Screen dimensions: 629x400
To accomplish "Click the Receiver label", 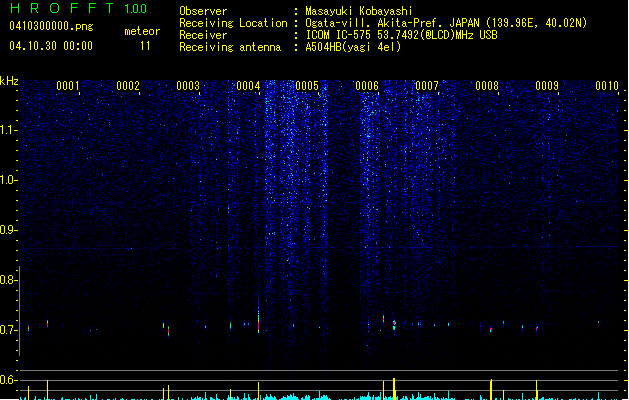I will [203, 35].
